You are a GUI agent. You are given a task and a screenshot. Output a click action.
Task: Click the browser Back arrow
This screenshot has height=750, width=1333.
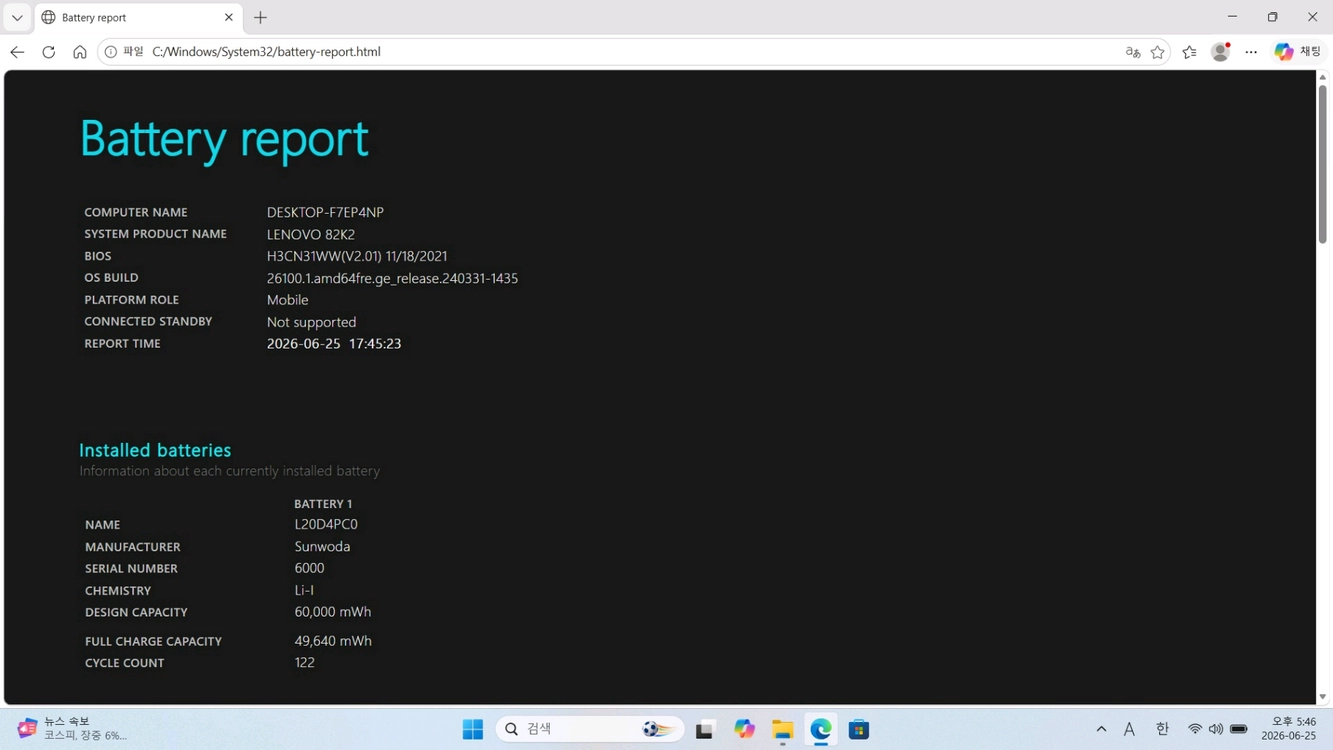pyautogui.click(x=17, y=52)
